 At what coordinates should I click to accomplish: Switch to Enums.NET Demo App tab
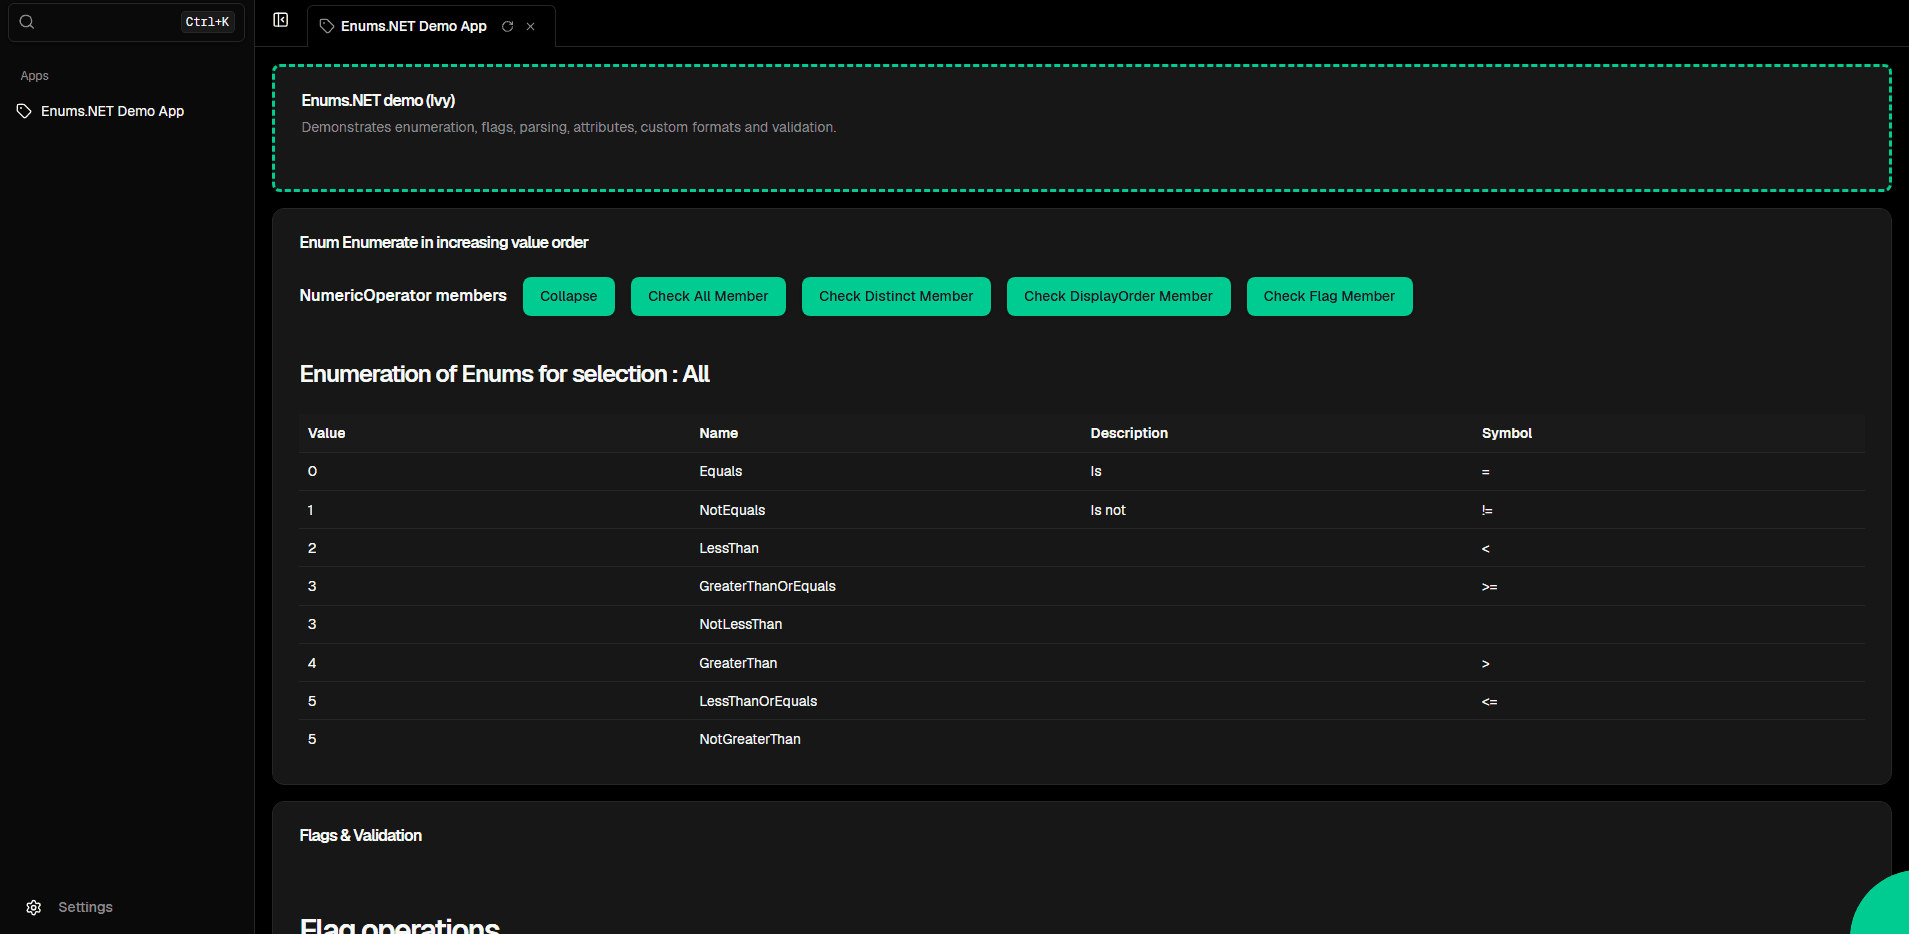(x=413, y=27)
